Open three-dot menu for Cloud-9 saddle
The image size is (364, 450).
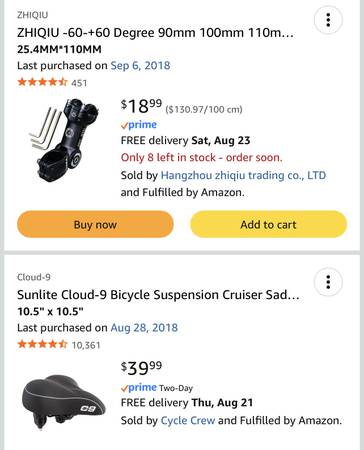(x=328, y=282)
